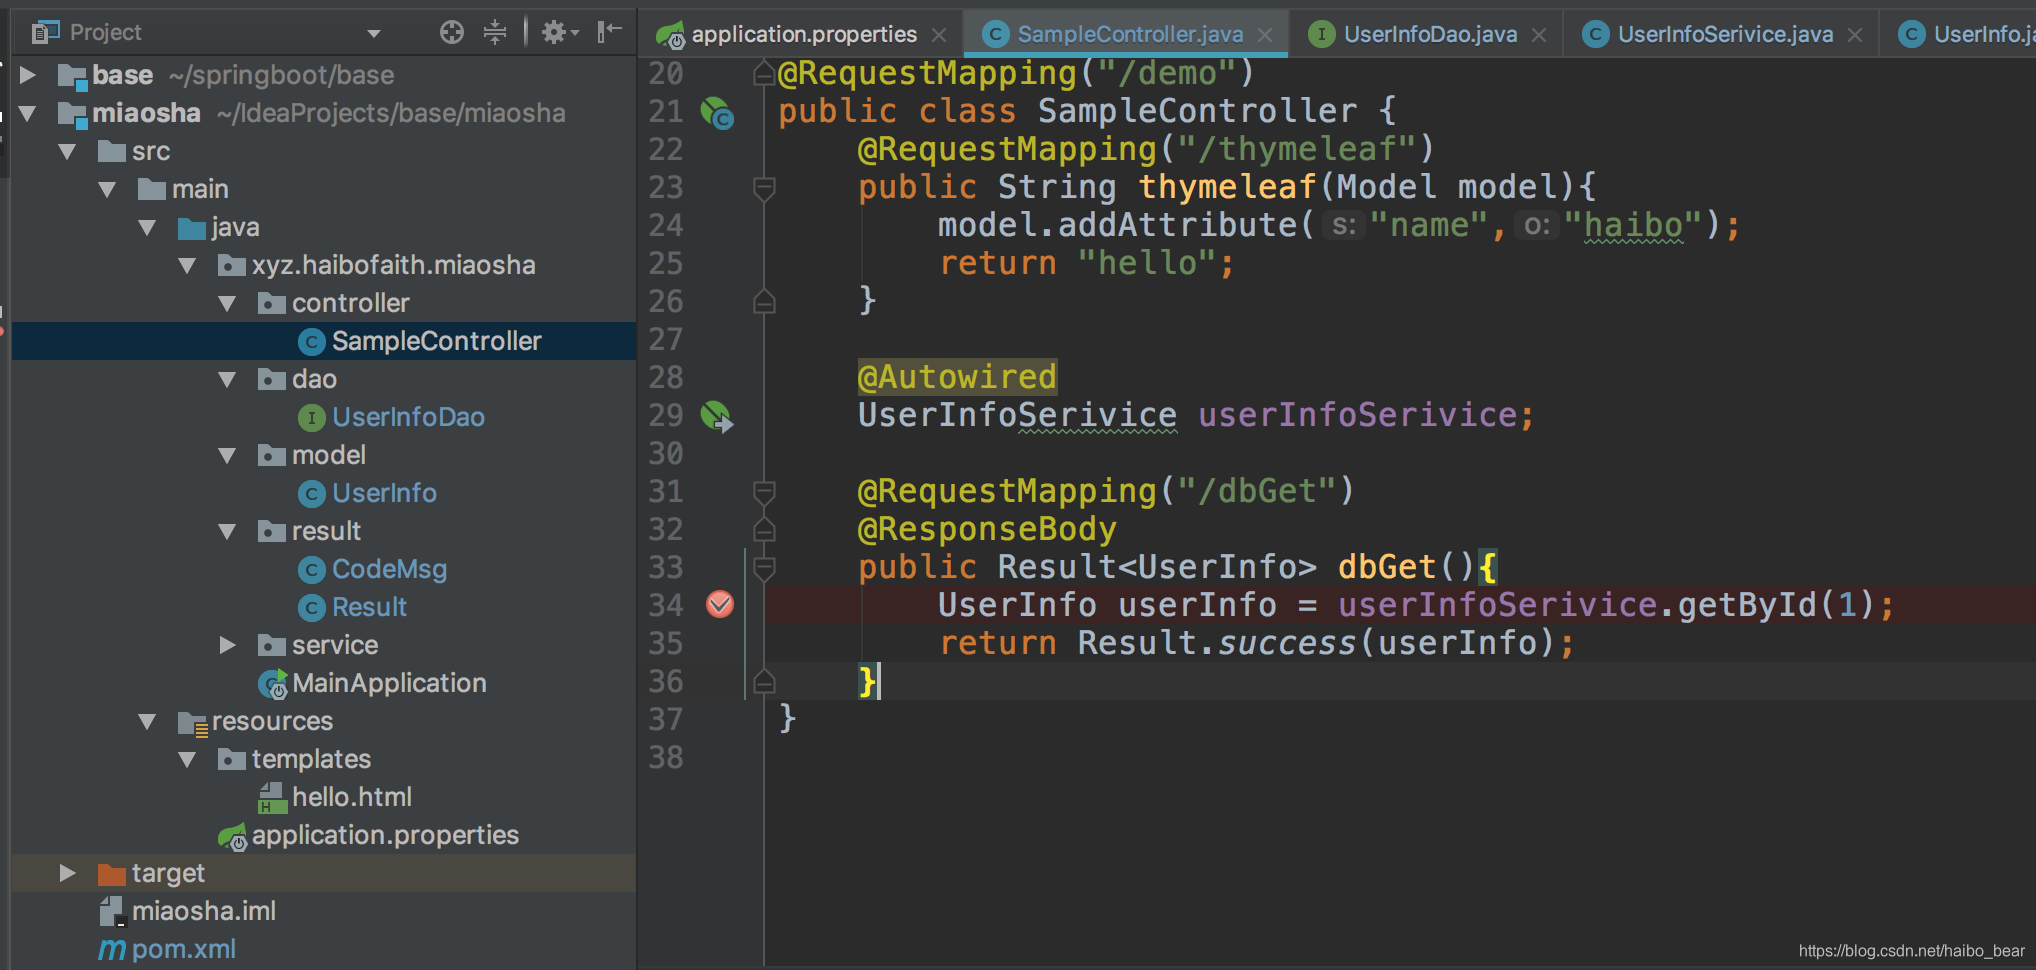Fold the closing brace marker at line 26

click(x=764, y=301)
